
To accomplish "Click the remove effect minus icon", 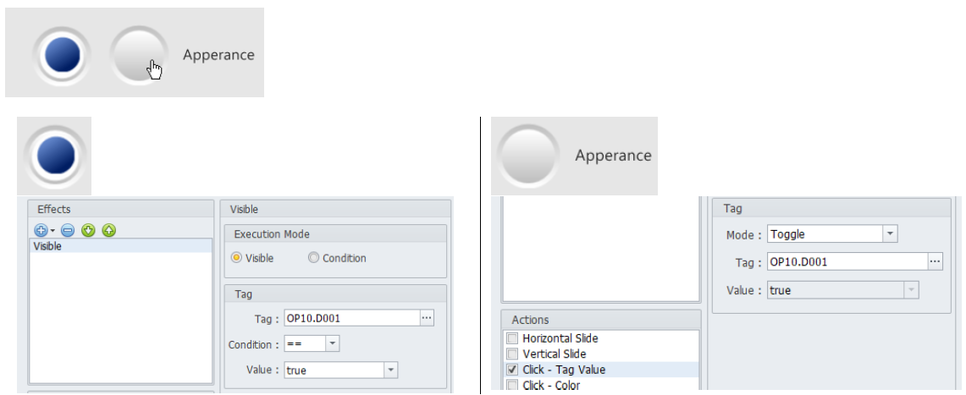I will click(68, 230).
